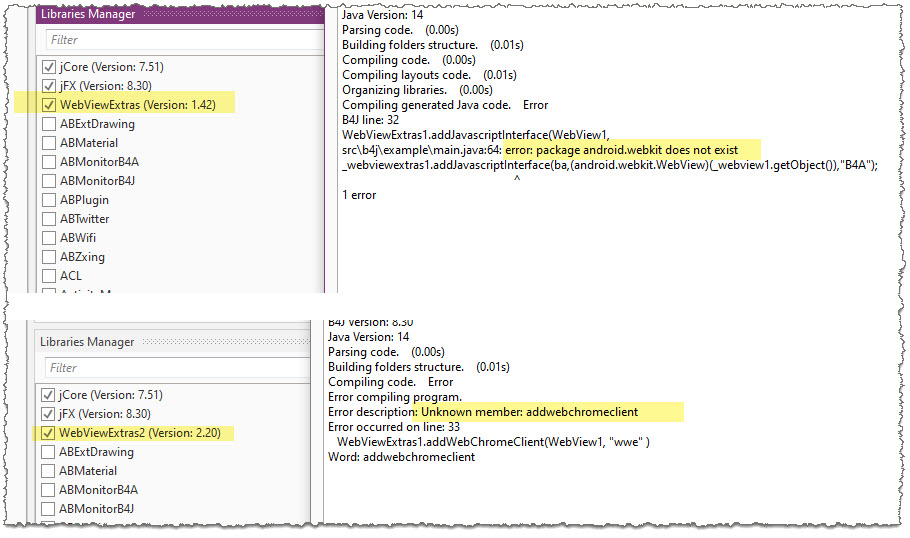Viewport: 910px width, 538px height.
Task: Click the "Compiling code. Error" log line
Action: (390, 382)
